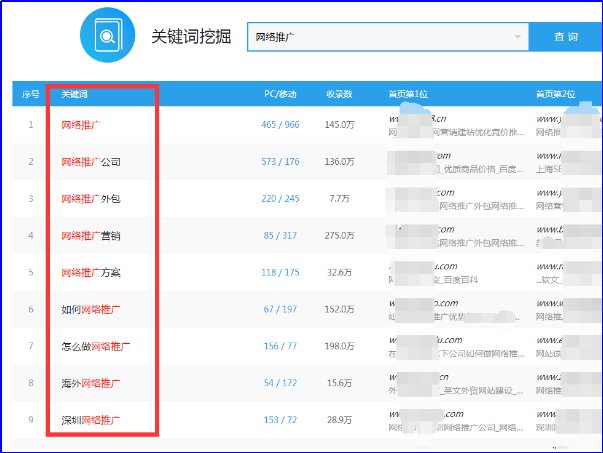Click 关键词挖掘 page title text

[191, 37]
